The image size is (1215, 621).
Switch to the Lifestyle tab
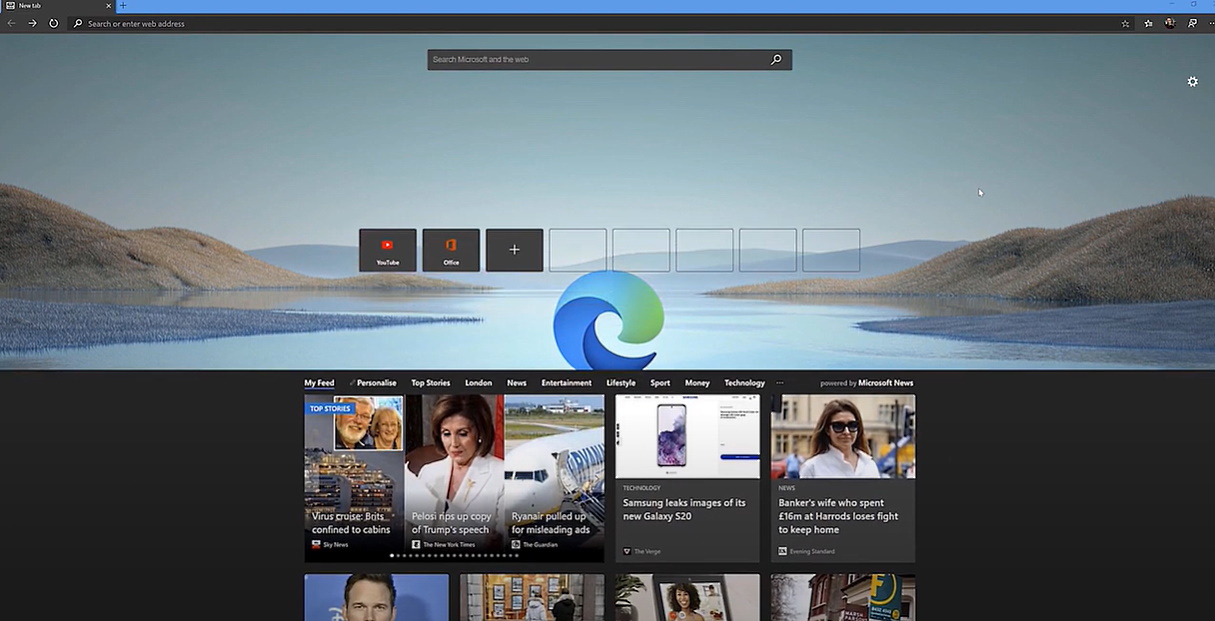tap(621, 383)
